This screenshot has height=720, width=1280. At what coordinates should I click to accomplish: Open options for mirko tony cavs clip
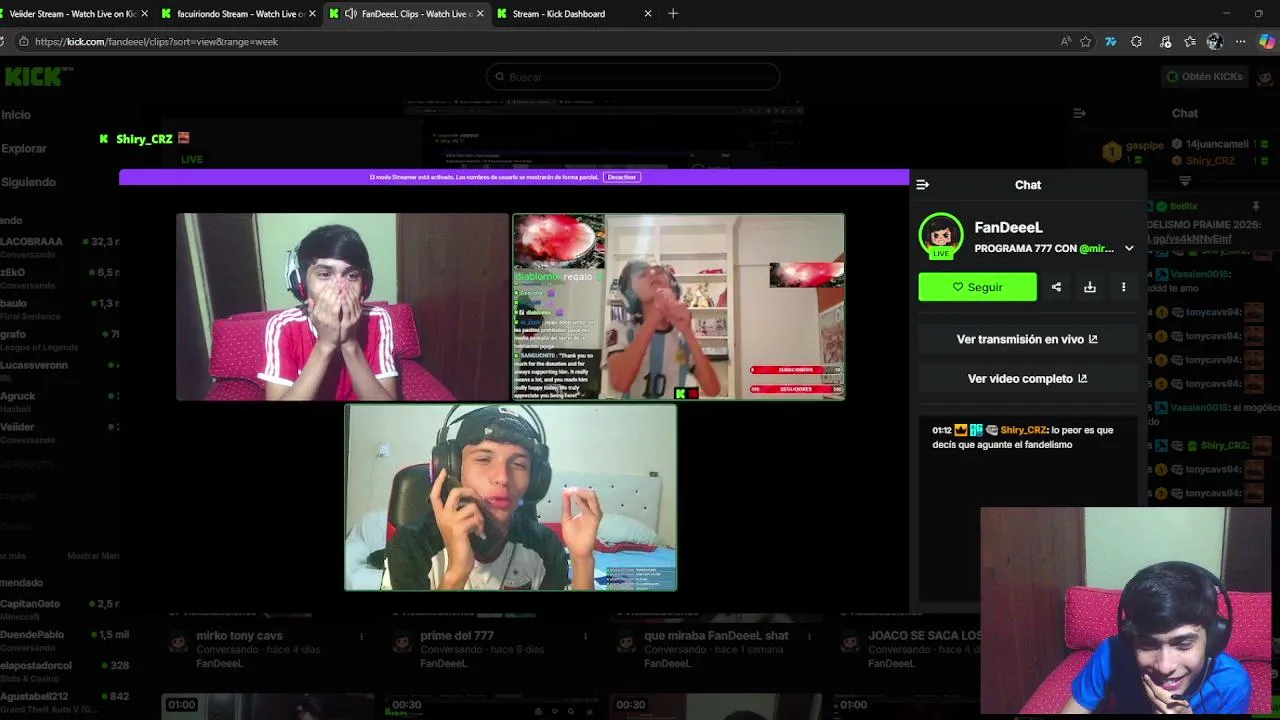click(x=361, y=636)
